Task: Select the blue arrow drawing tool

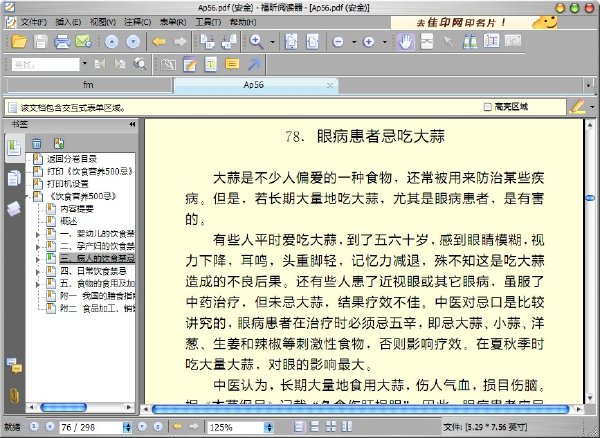Action: tap(253, 64)
